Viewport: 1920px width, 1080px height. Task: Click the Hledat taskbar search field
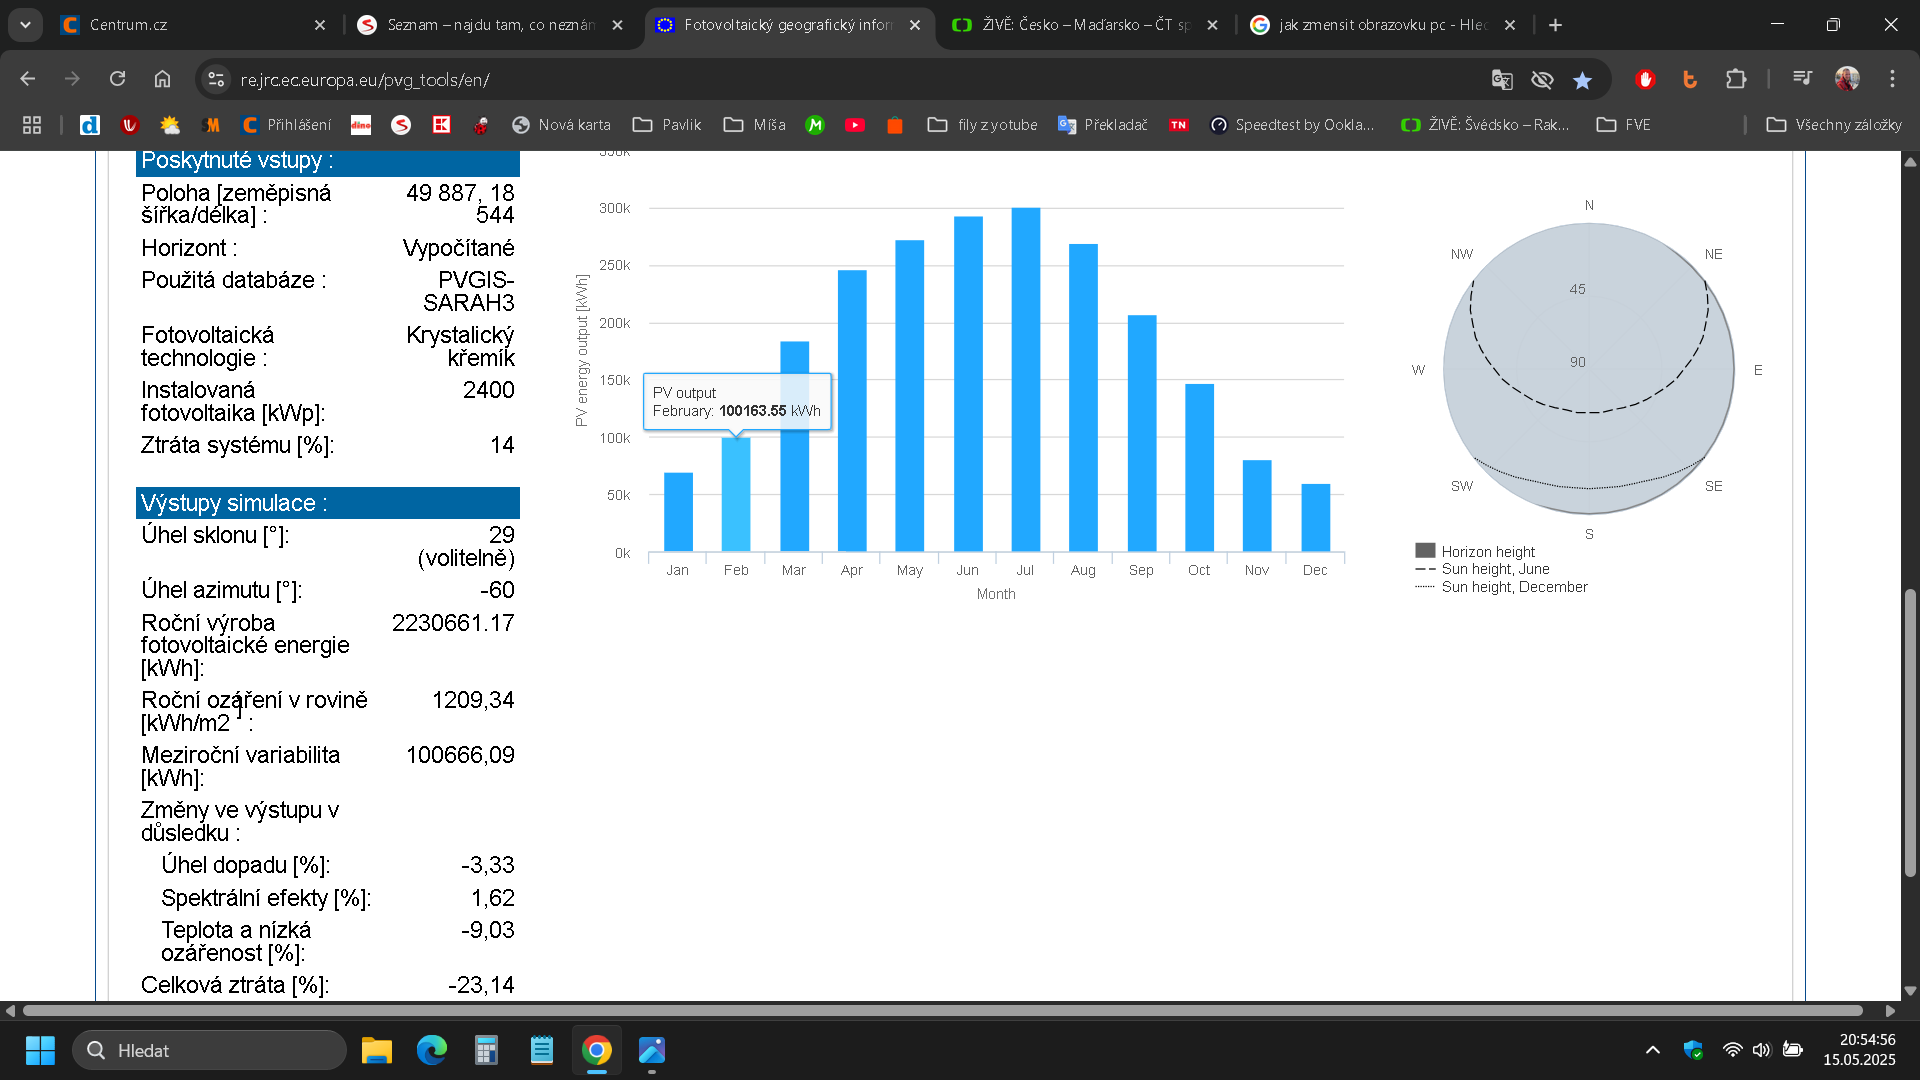pos(210,1050)
